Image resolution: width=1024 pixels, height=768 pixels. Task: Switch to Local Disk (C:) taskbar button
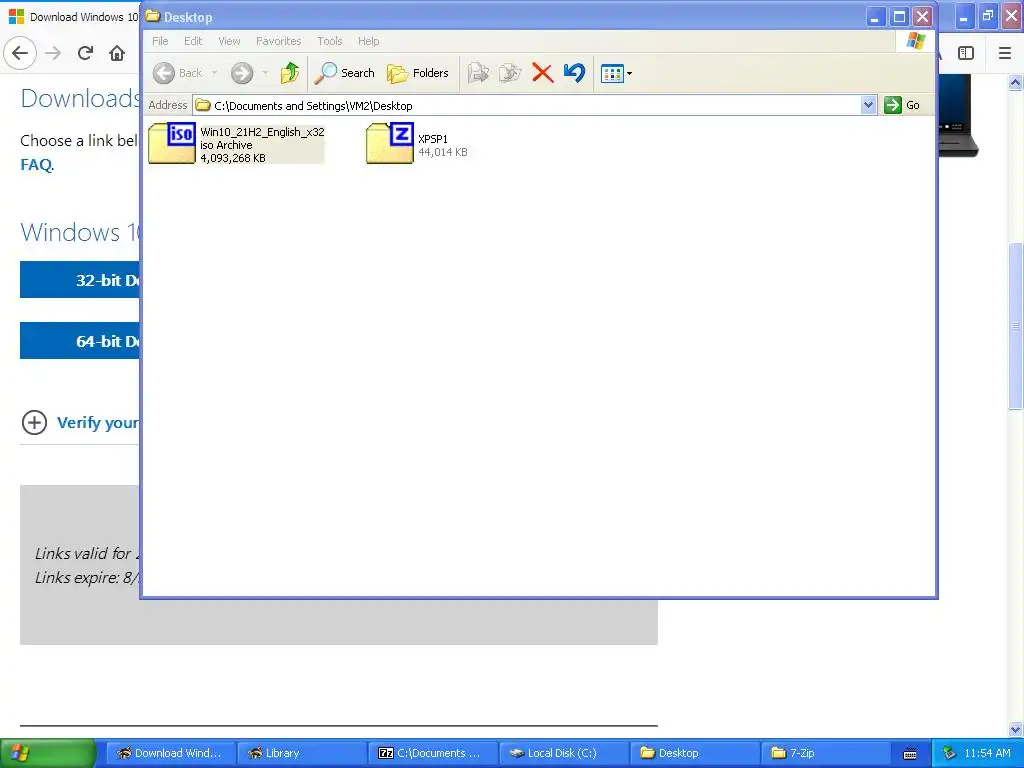564,753
